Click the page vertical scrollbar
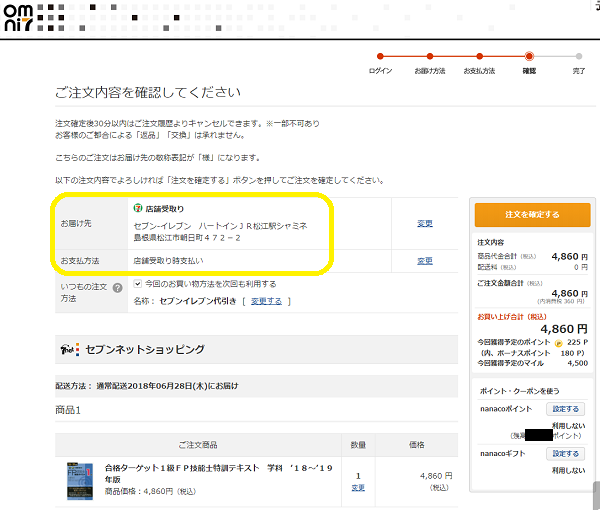Viewport: 600px width, 510px height. [x=596, y=494]
